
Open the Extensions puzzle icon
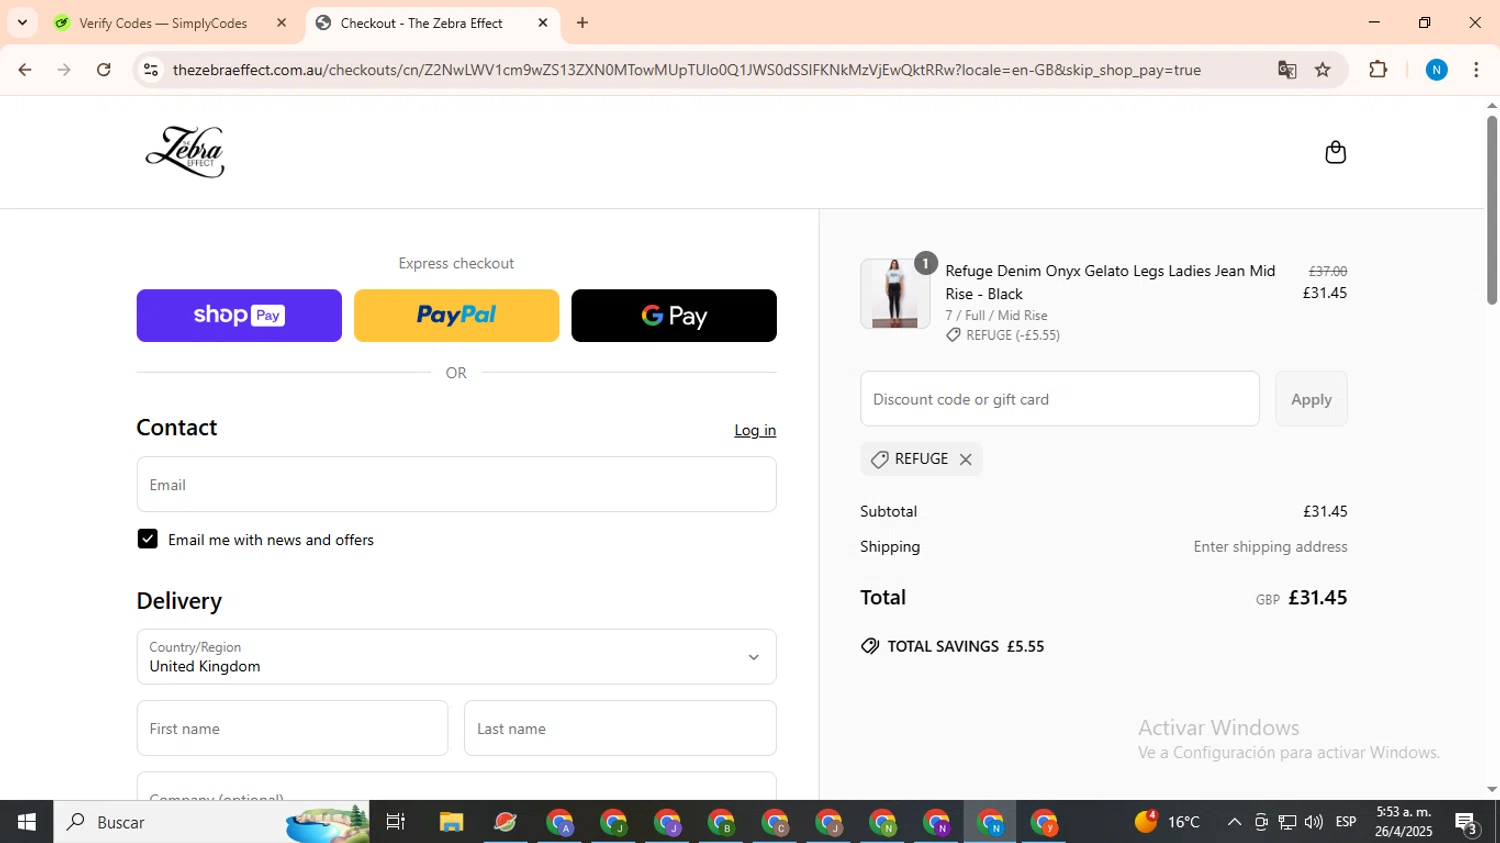tap(1378, 70)
